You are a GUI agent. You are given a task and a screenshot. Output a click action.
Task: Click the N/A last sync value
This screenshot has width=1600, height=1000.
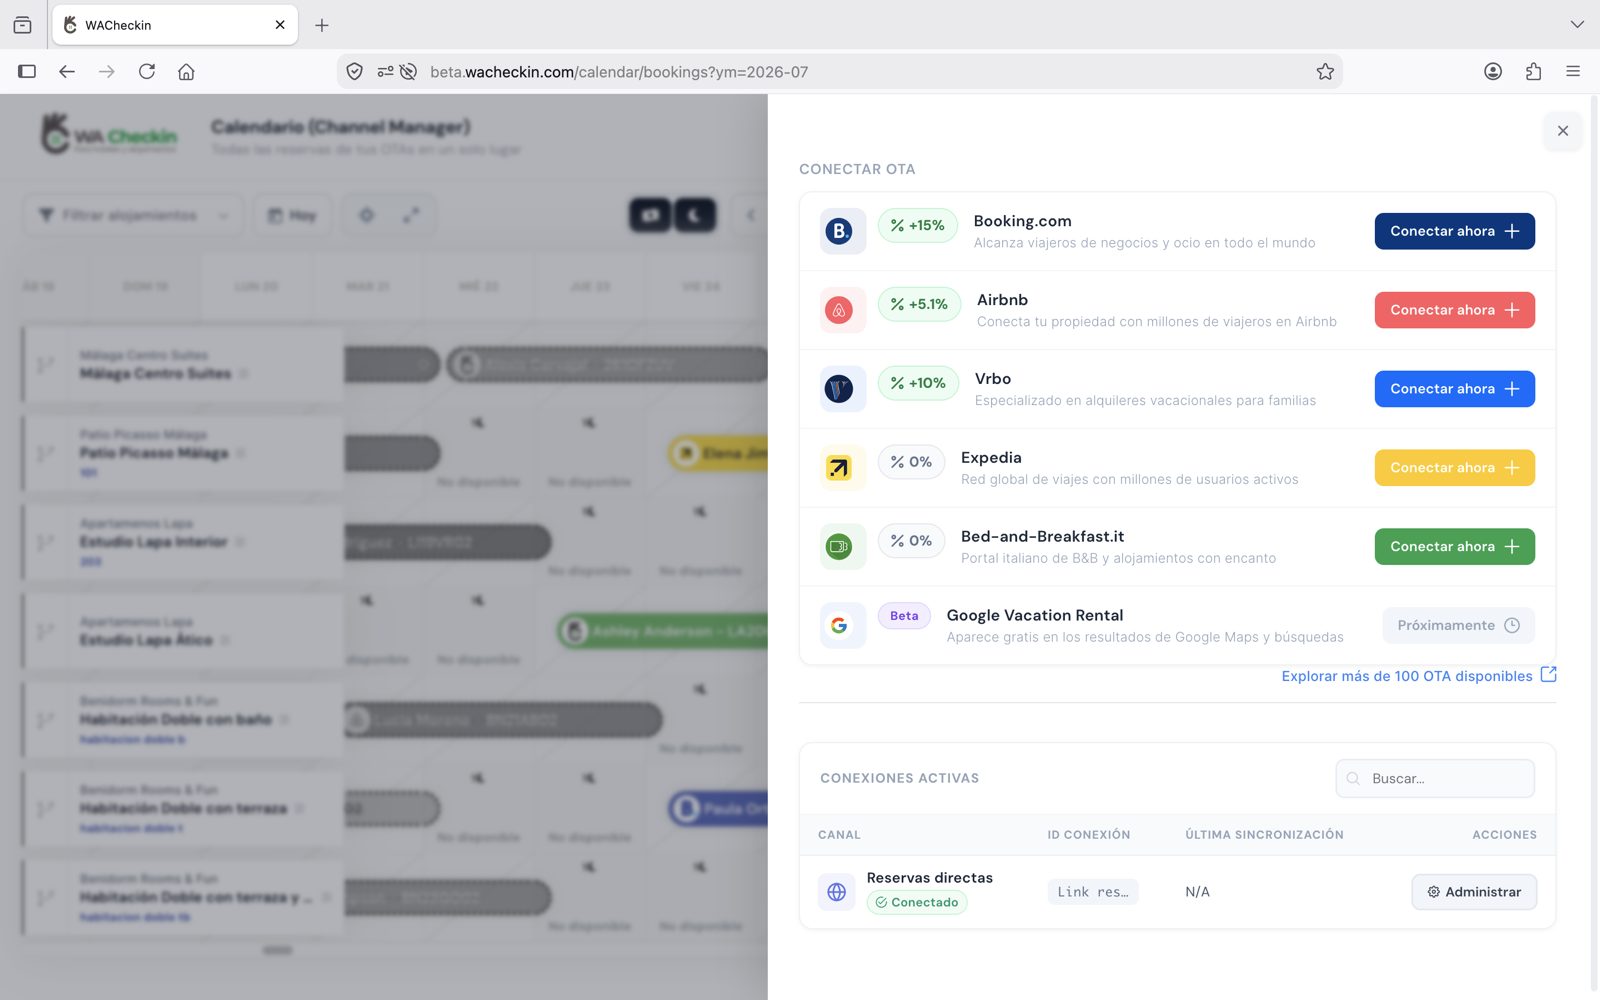pyautogui.click(x=1197, y=892)
